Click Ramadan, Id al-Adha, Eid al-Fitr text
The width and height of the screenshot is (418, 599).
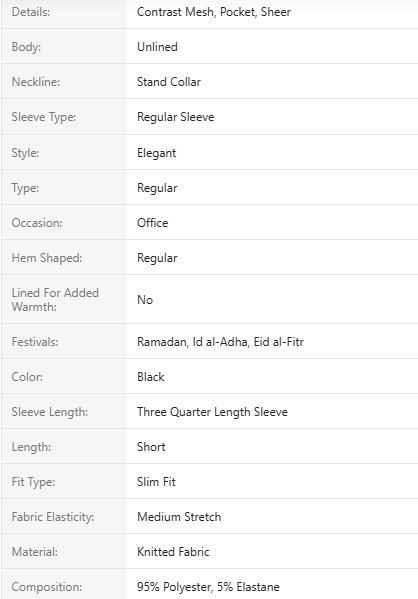220,342
